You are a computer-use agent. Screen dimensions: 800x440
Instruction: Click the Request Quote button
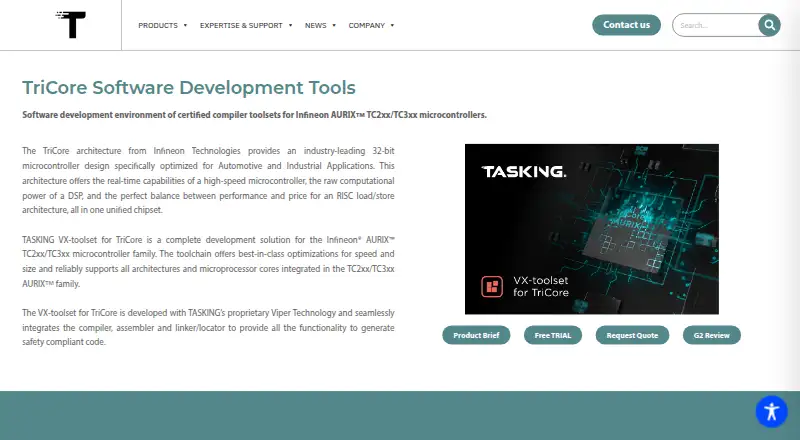(632, 335)
